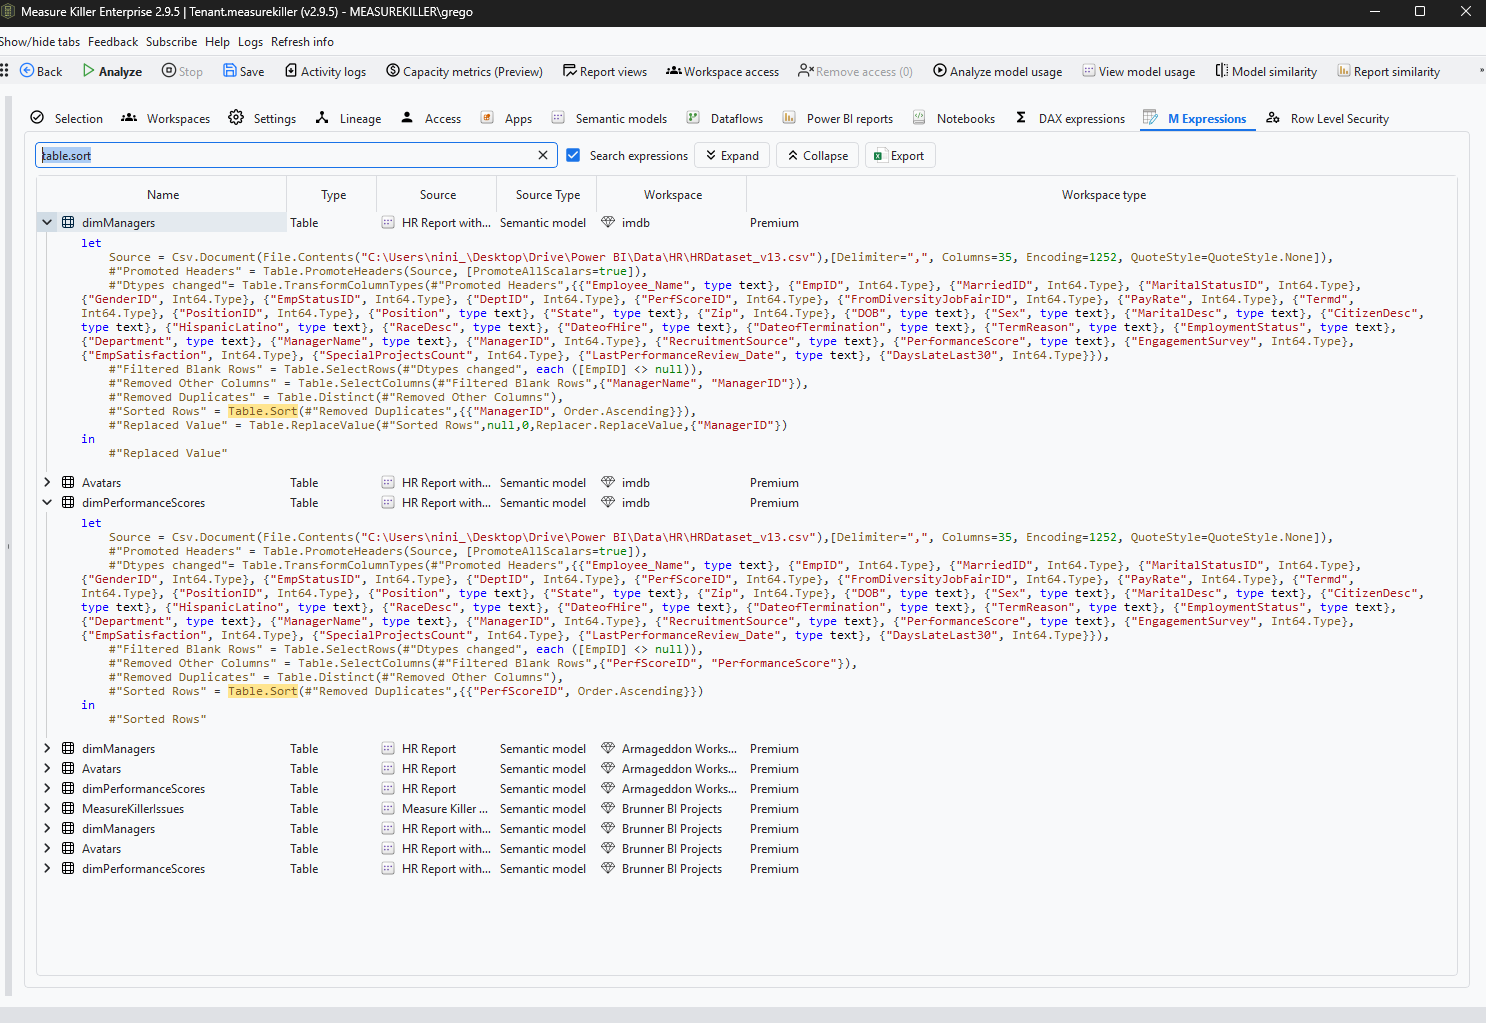Image resolution: width=1486 pixels, height=1023 pixels.
Task: Click the Expand button
Action: [732, 155]
